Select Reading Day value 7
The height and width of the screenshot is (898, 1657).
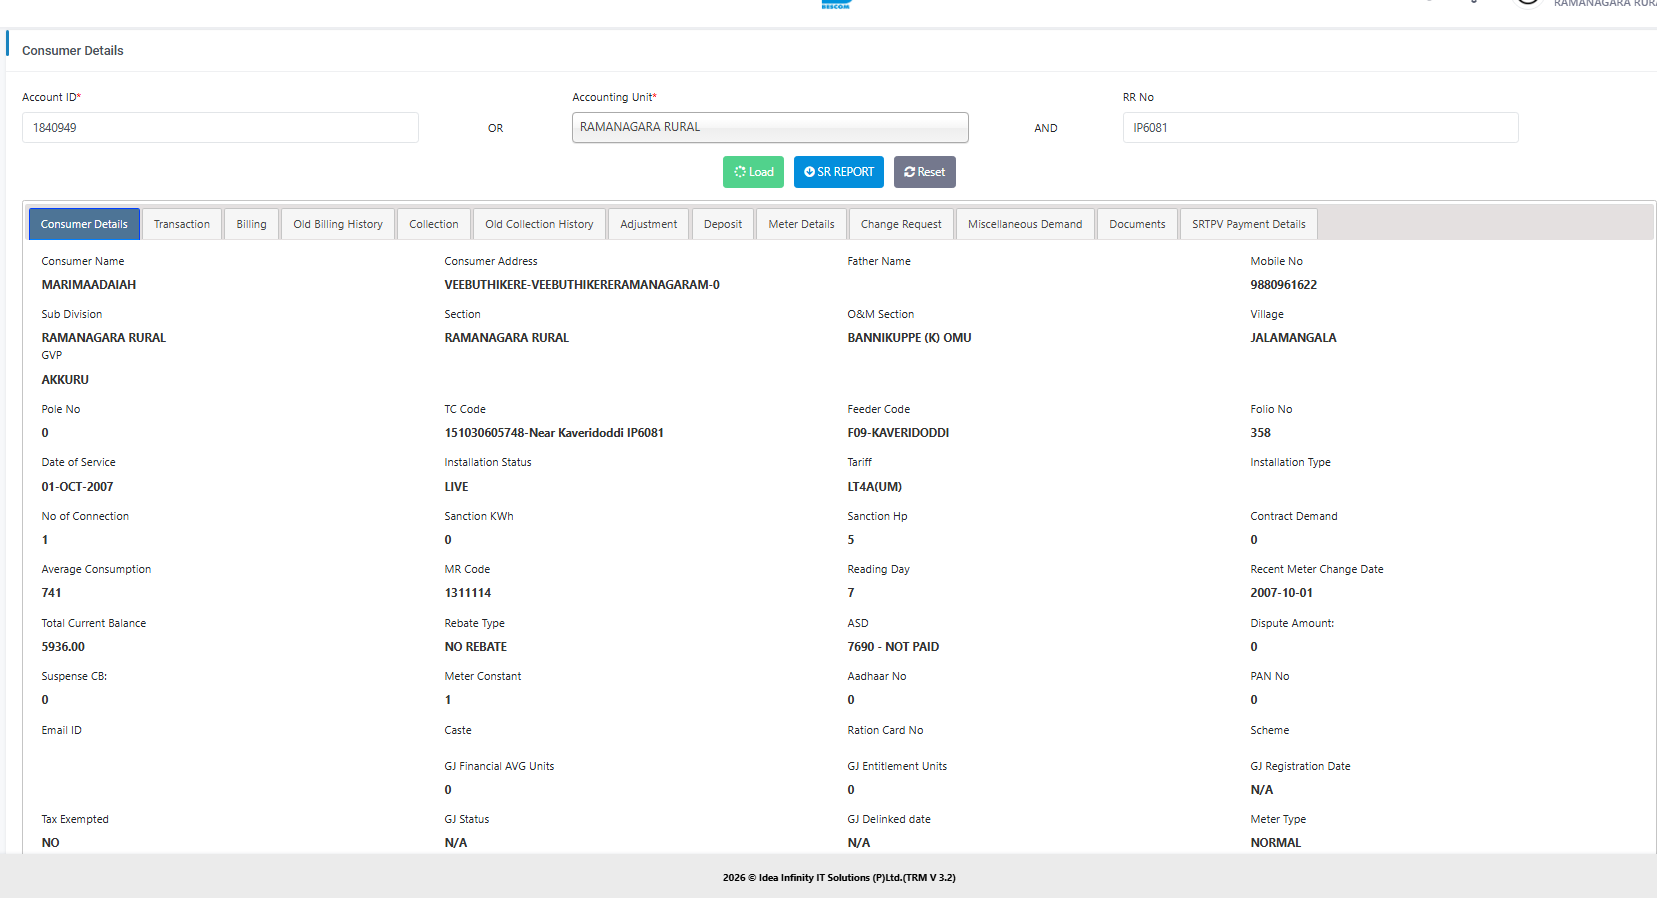tap(851, 593)
